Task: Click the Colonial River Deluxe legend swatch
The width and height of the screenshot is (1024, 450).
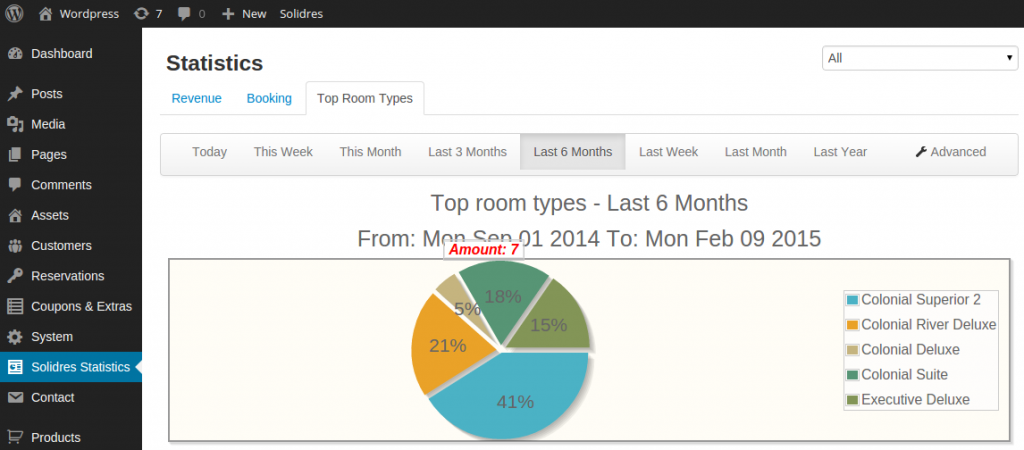Action: coord(852,325)
